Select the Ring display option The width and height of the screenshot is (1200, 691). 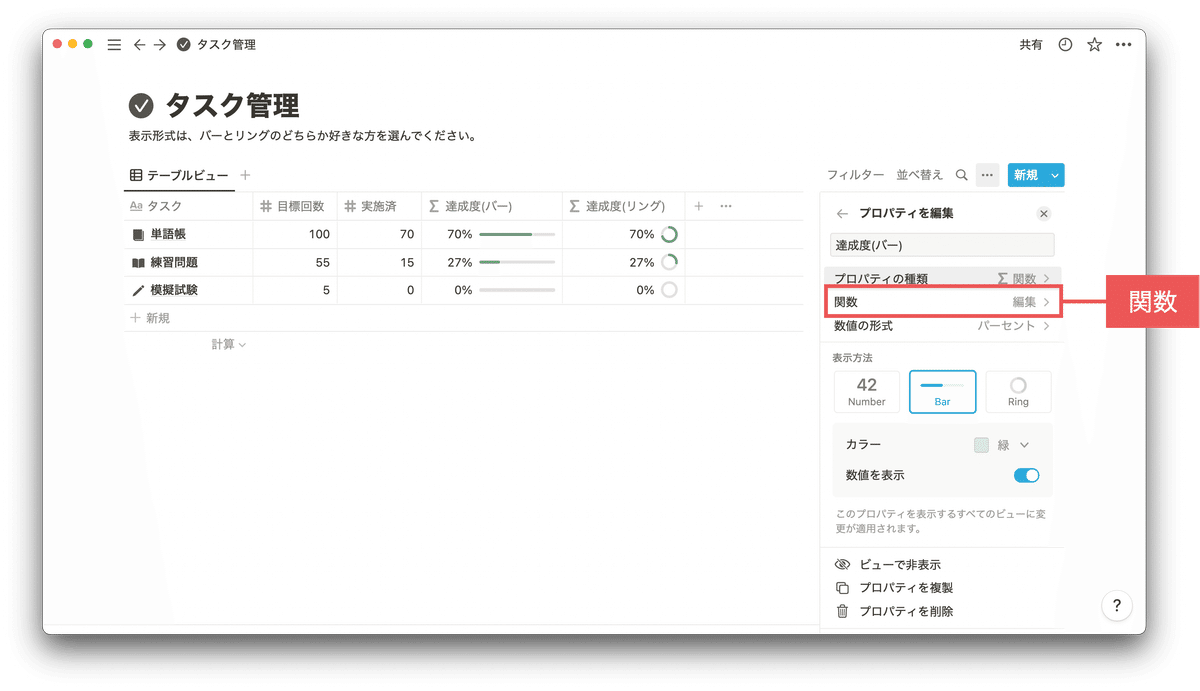coord(1018,391)
